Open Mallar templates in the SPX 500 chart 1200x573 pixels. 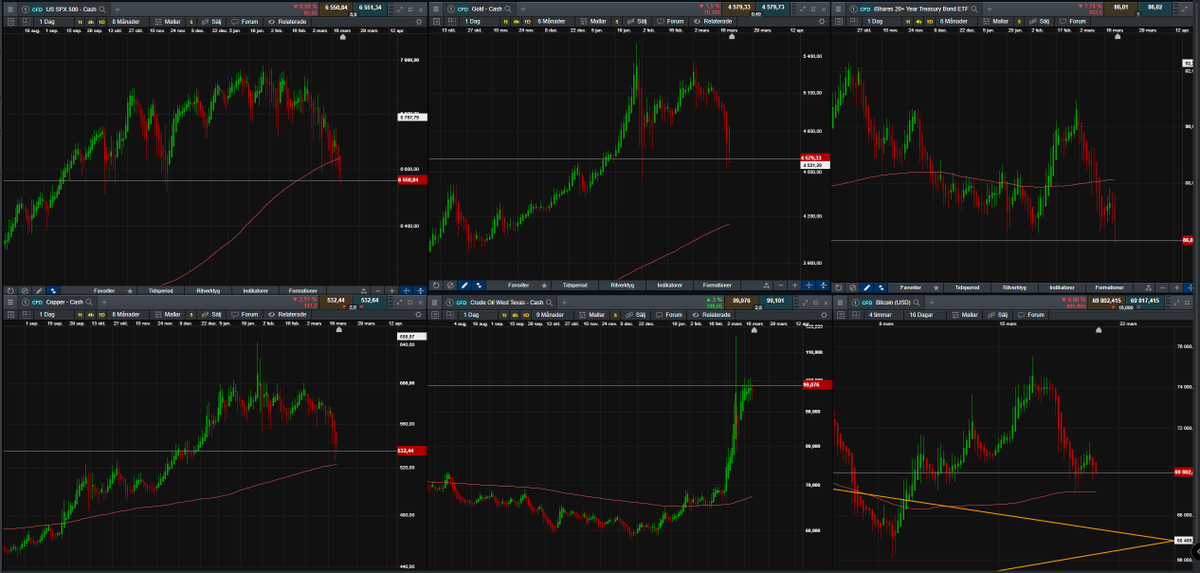(168, 22)
